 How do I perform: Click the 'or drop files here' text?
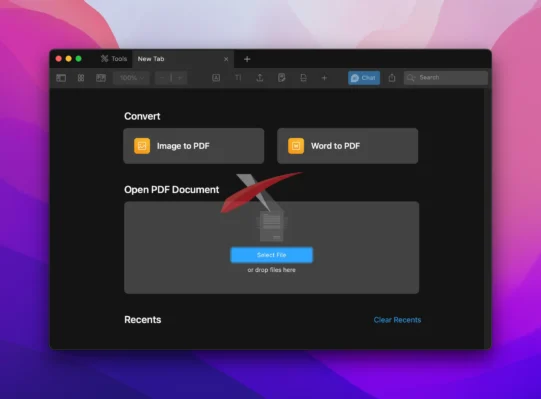272,270
